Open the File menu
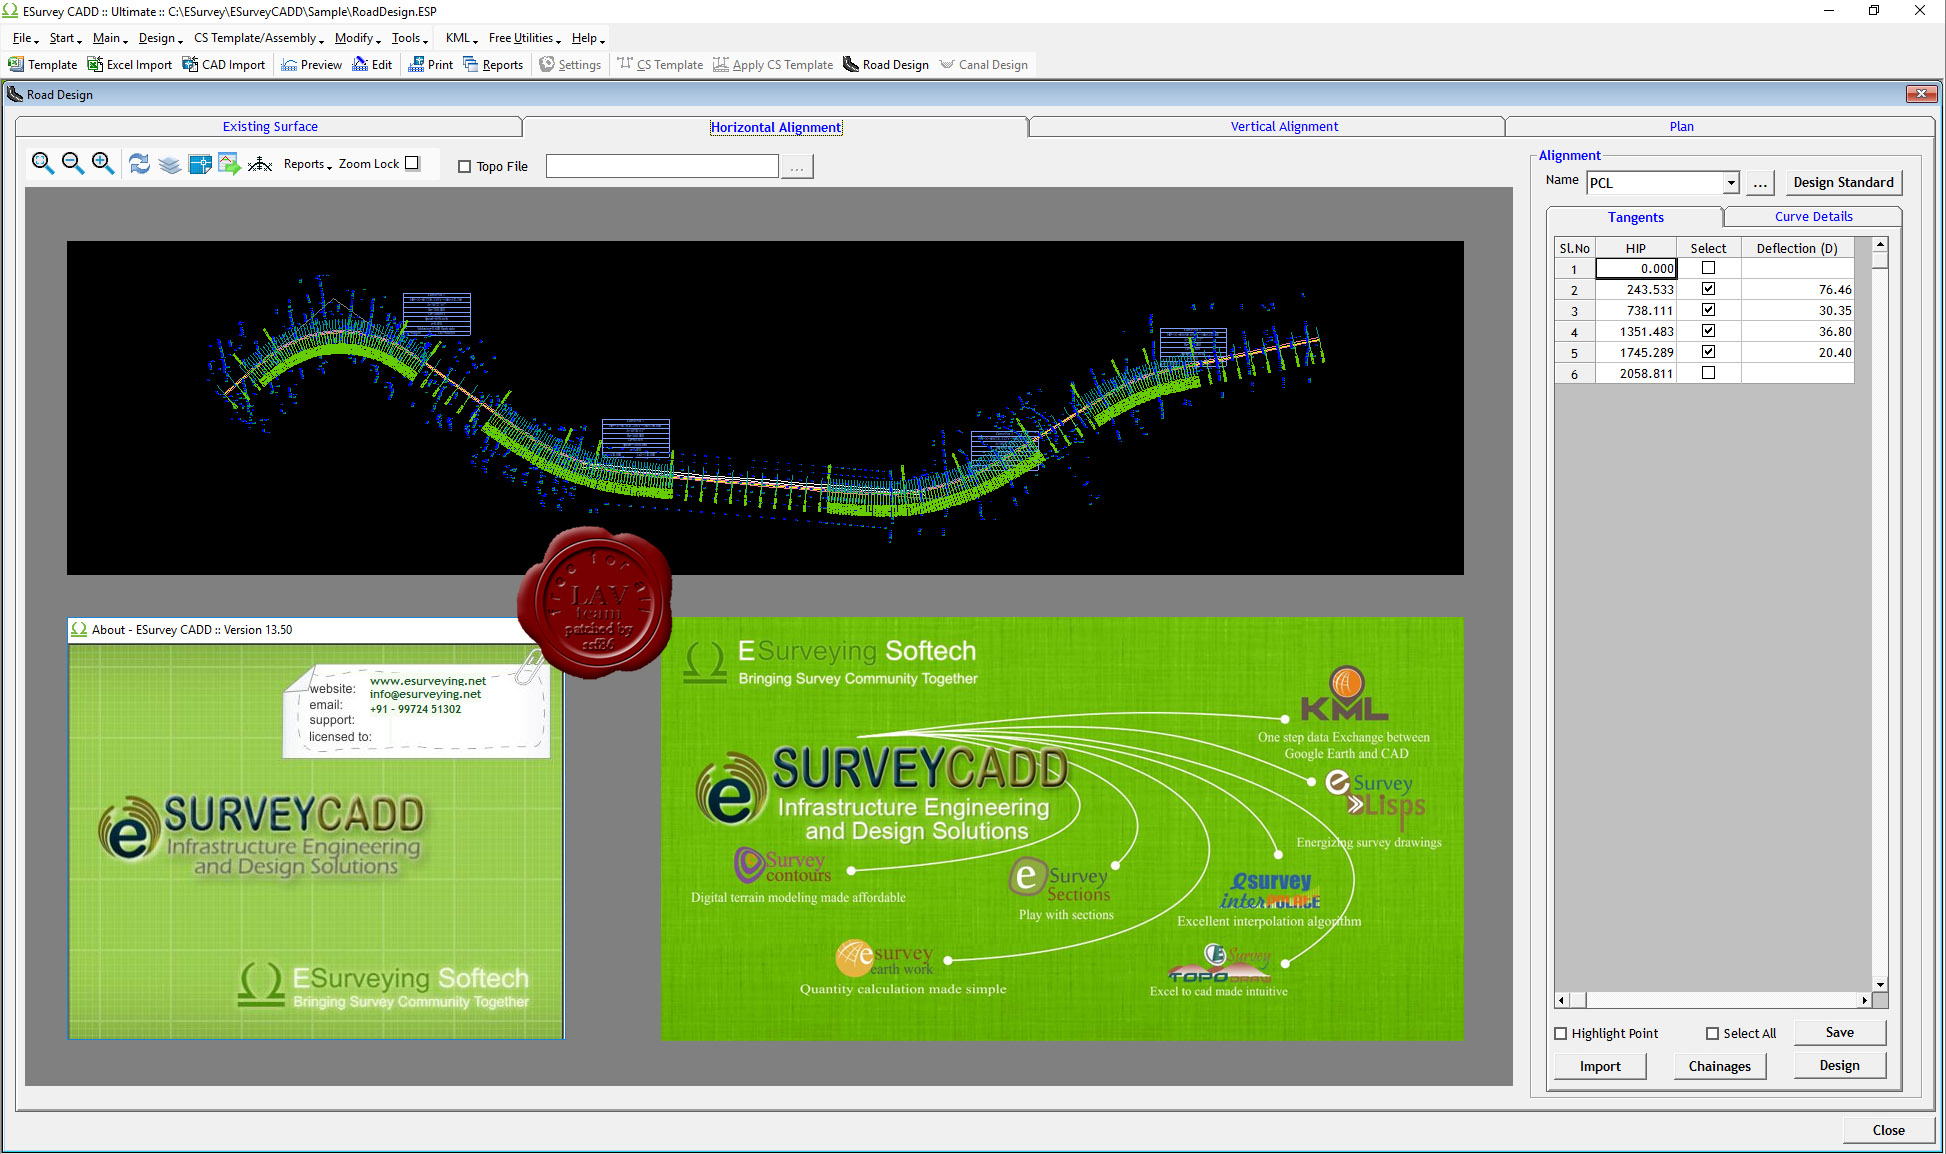The width and height of the screenshot is (1946, 1154). click(25, 38)
